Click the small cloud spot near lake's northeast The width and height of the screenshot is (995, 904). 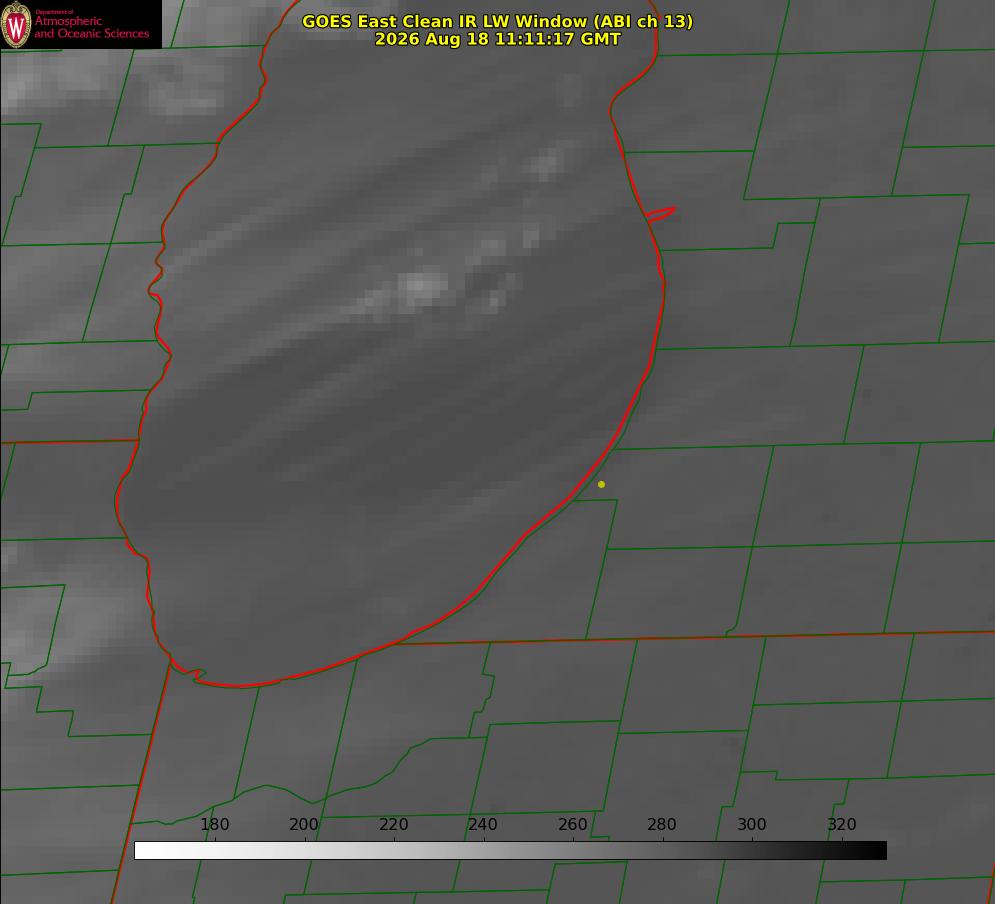coord(546,165)
